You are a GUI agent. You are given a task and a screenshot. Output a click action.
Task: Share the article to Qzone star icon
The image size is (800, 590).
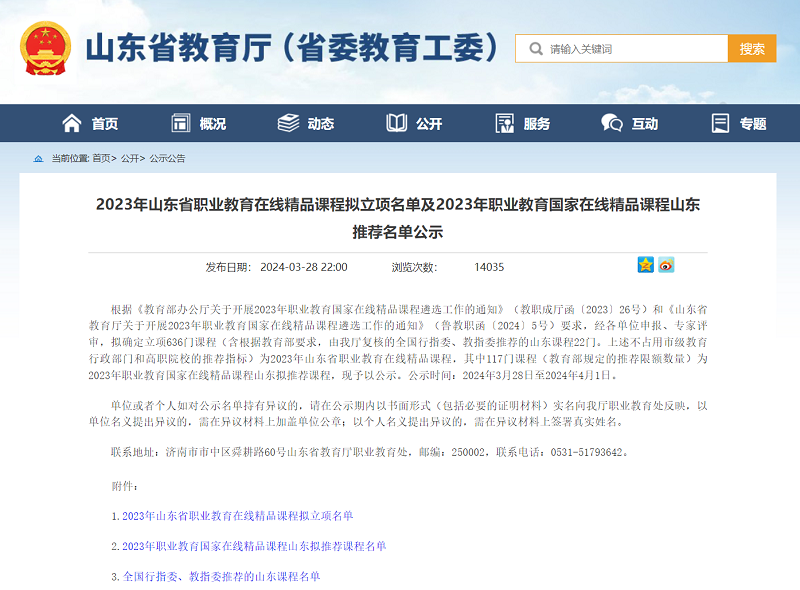click(644, 265)
